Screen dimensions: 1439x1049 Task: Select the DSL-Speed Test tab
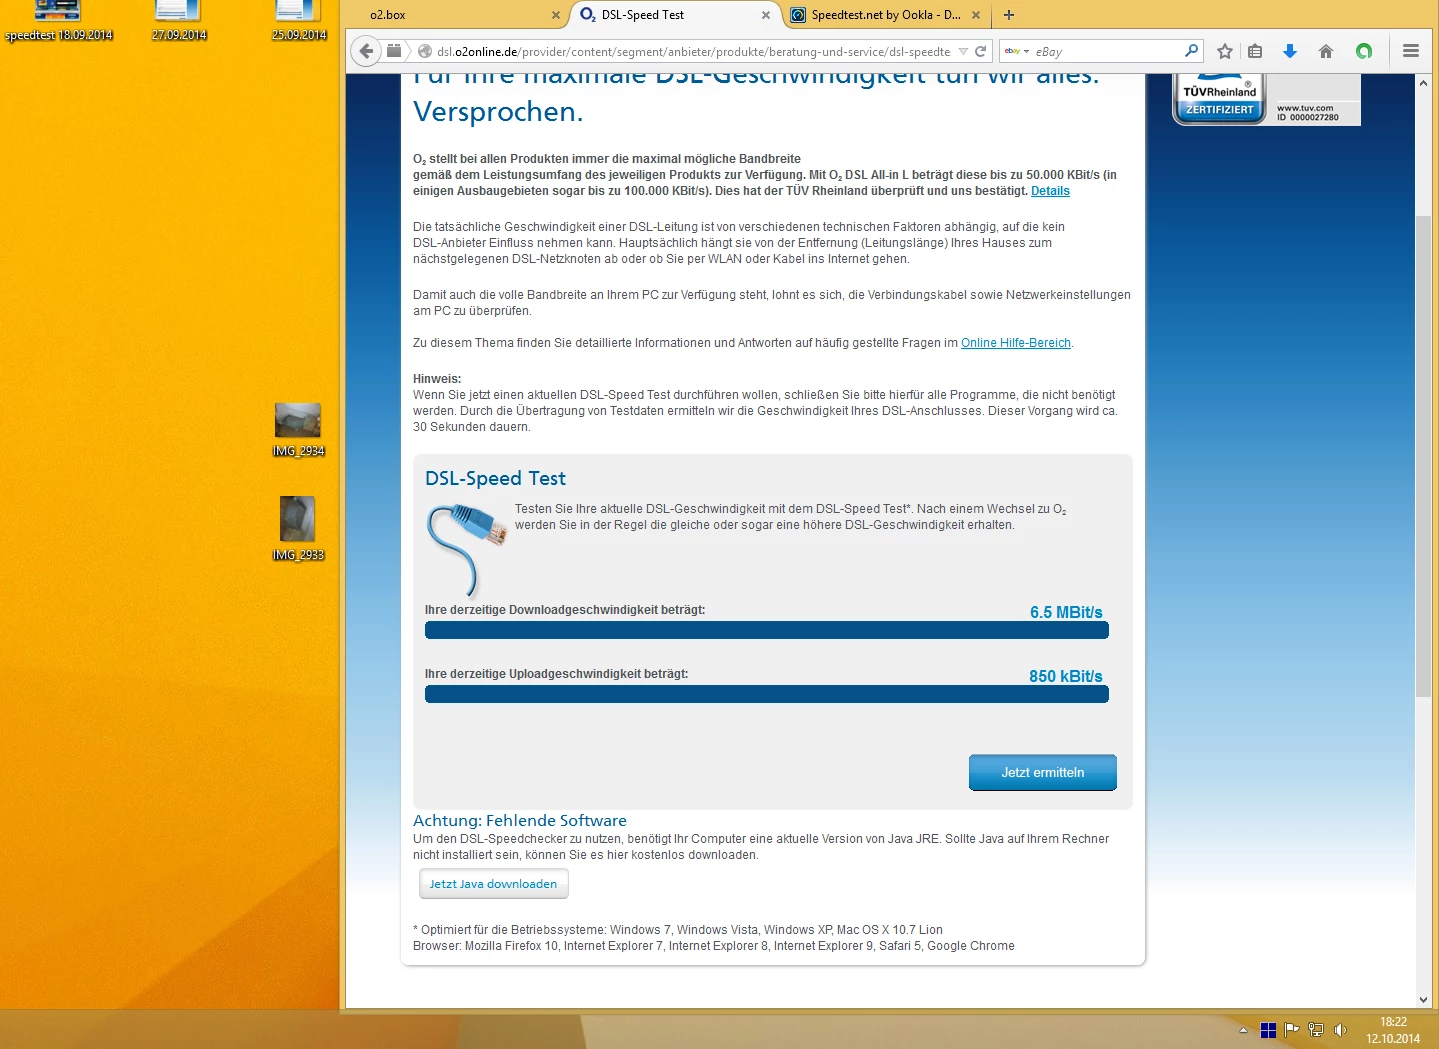[675, 15]
